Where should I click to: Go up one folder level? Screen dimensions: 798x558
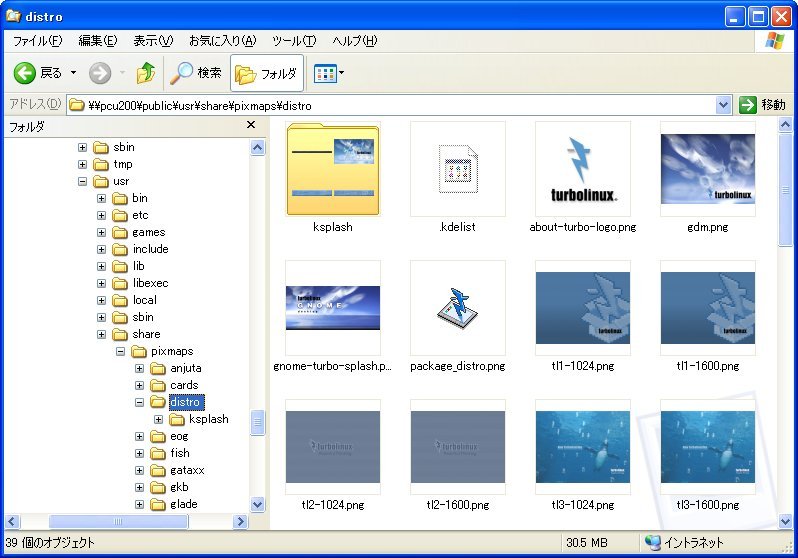click(146, 73)
